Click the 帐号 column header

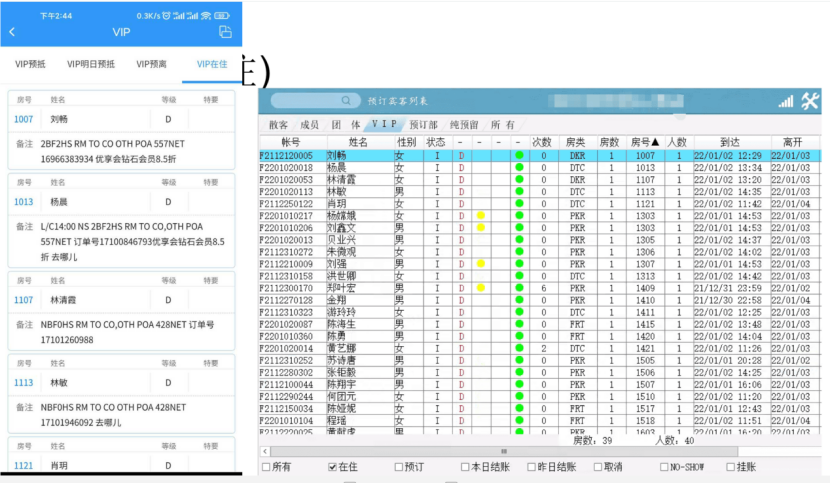pos(291,142)
